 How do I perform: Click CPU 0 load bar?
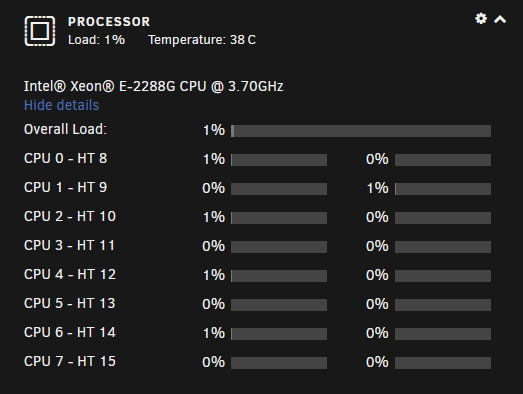point(279,160)
